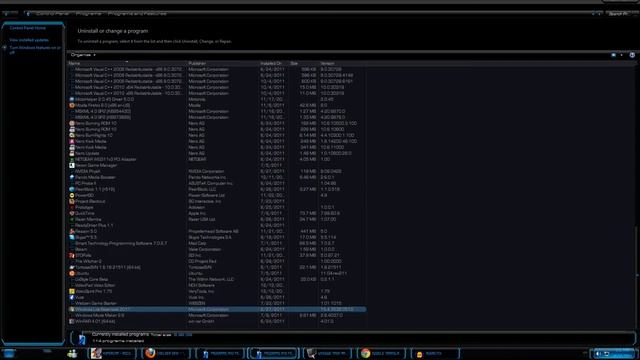The width and height of the screenshot is (640, 360).
Task: Select The Witcher 2 program row
Action: point(217,261)
